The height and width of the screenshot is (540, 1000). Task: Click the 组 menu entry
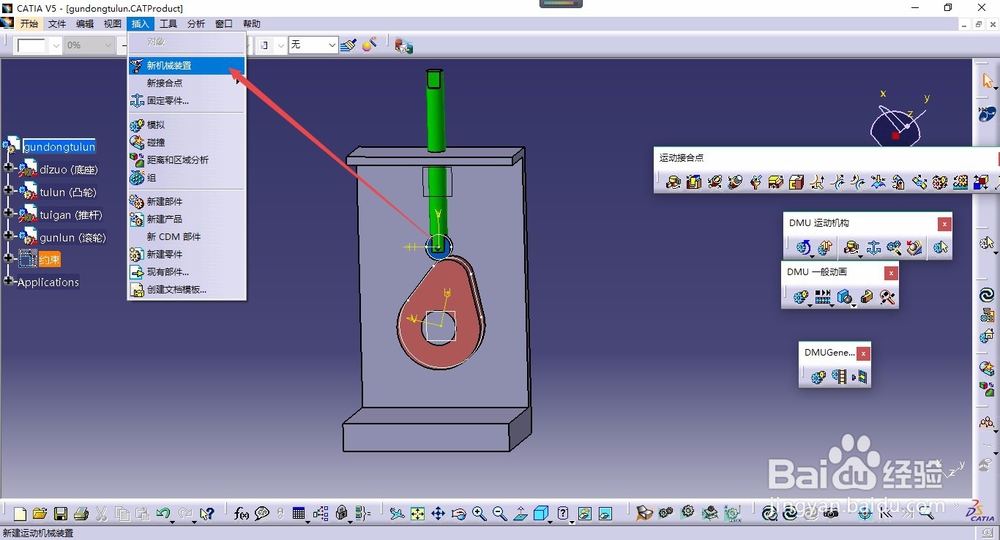click(186, 178)
